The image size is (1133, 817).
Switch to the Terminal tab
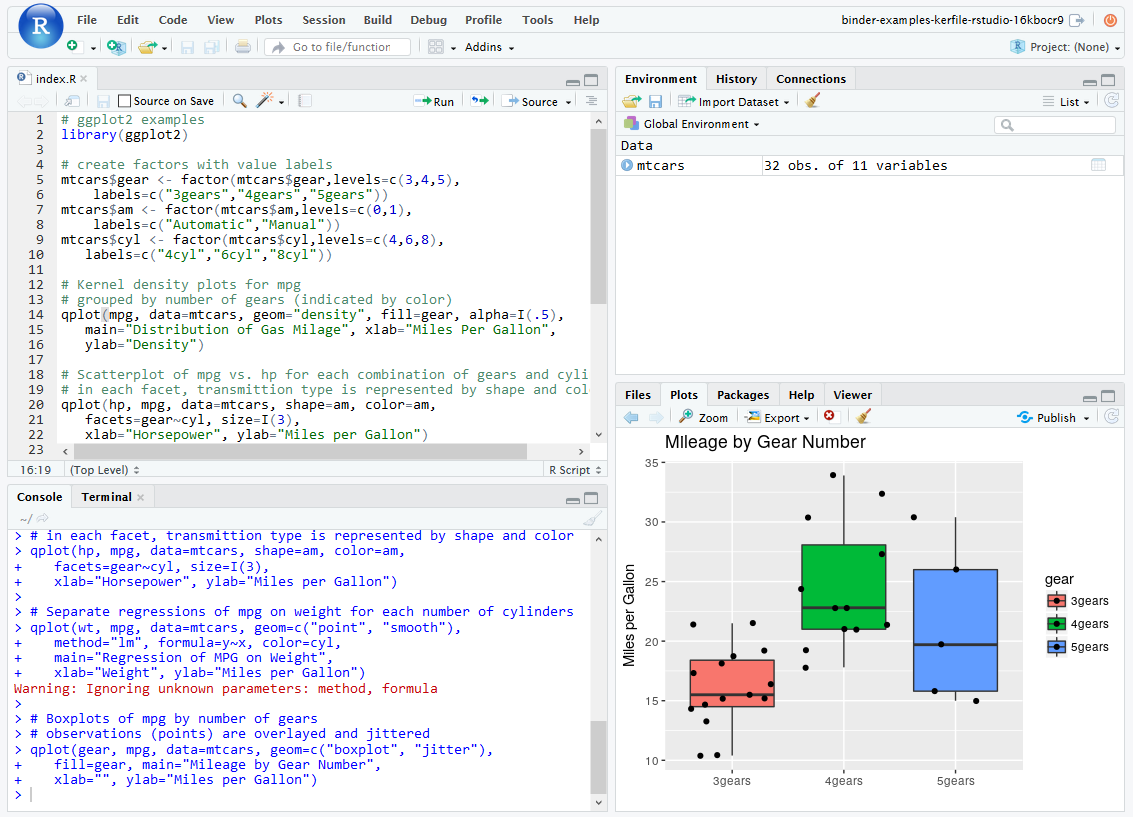[105, 496]
